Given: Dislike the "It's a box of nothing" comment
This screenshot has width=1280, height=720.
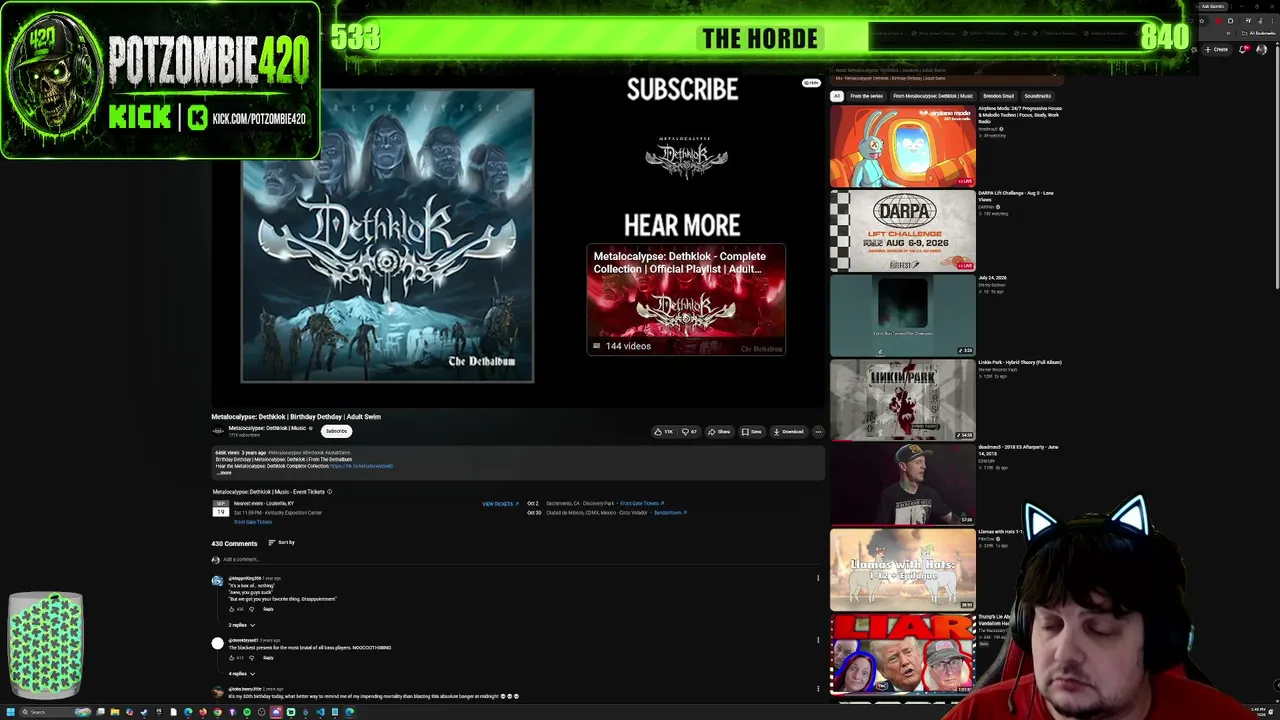Looking at the screenshot, I should pos(251,609).
